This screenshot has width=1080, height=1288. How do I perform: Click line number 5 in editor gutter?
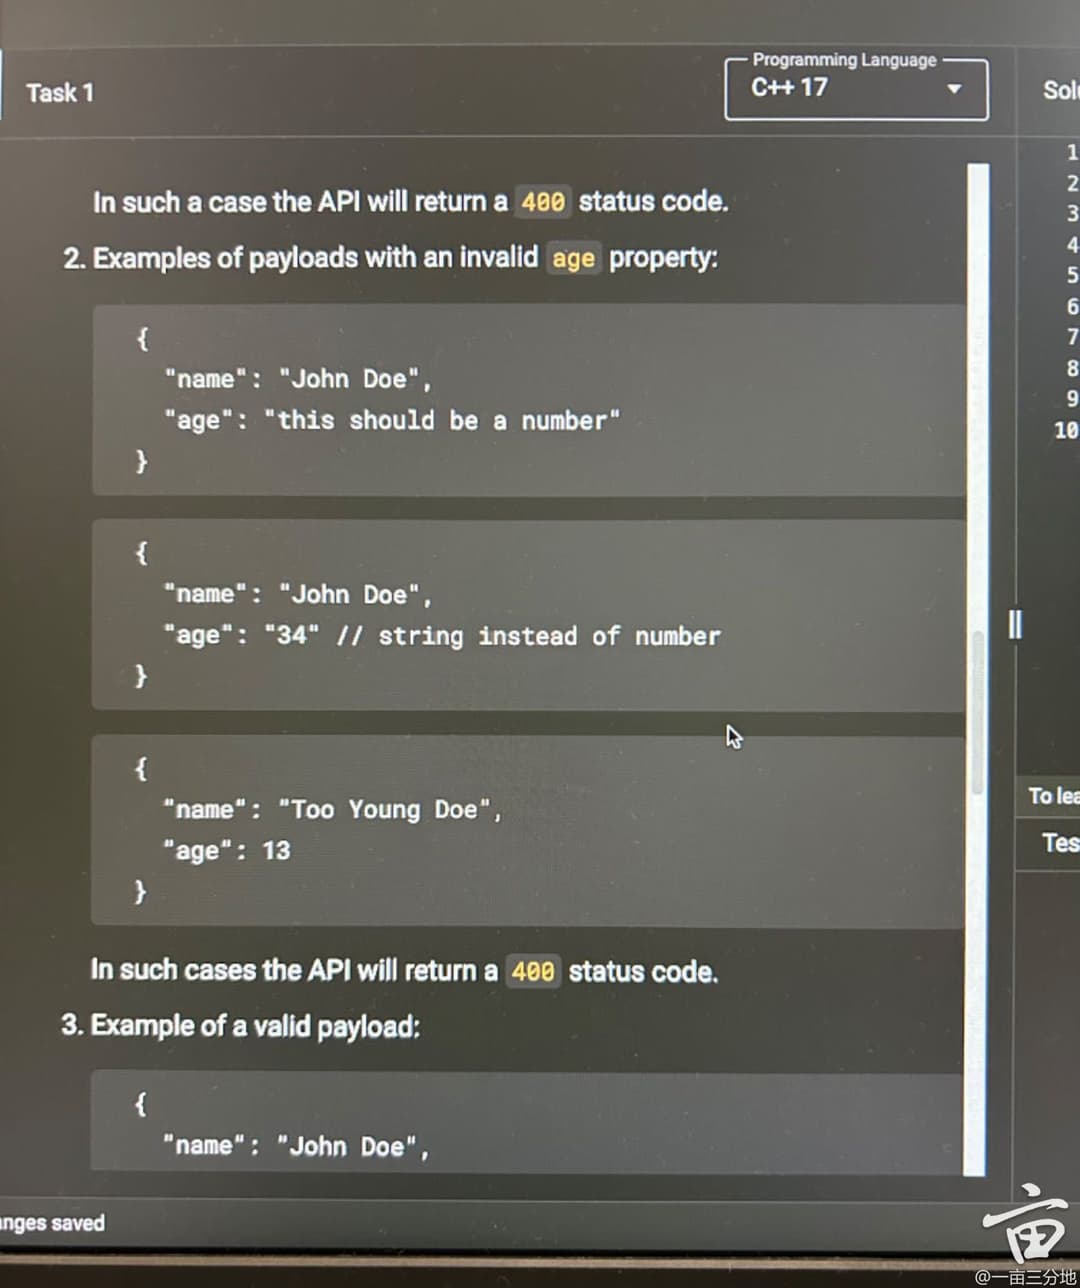pyautogui.click(x=1071, y=275)
